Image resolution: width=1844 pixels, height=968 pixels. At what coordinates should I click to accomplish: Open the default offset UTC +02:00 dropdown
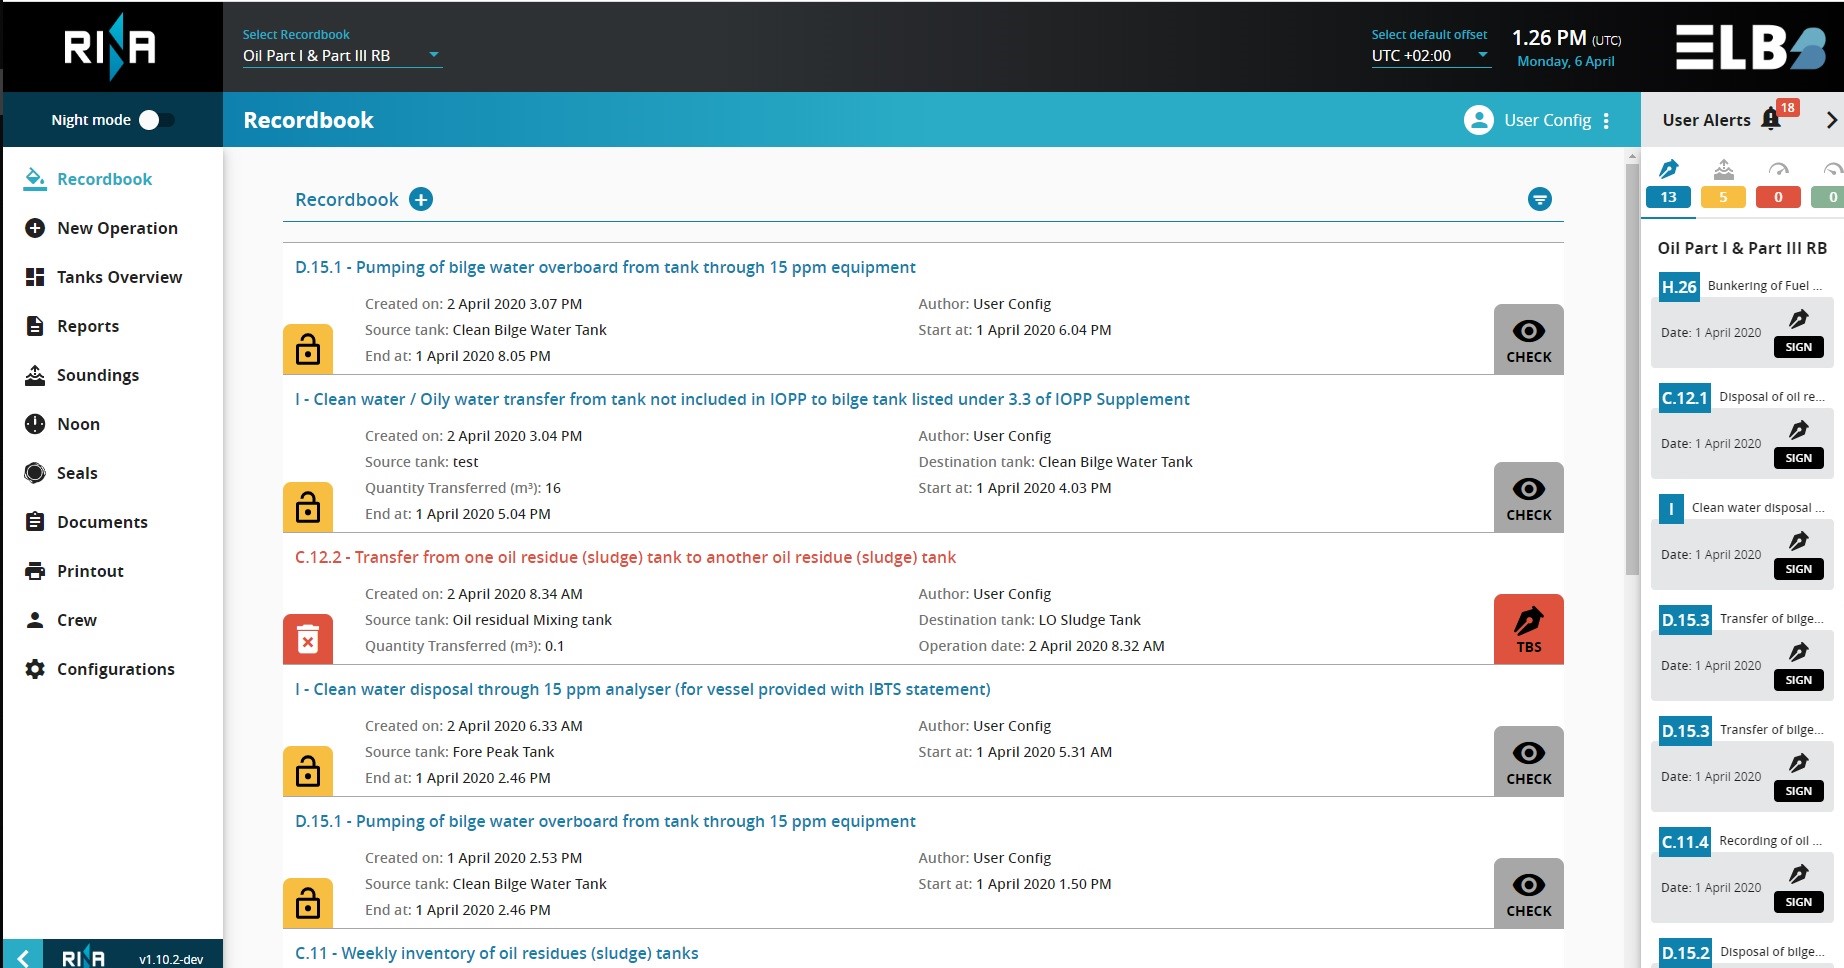[1430, 56]
